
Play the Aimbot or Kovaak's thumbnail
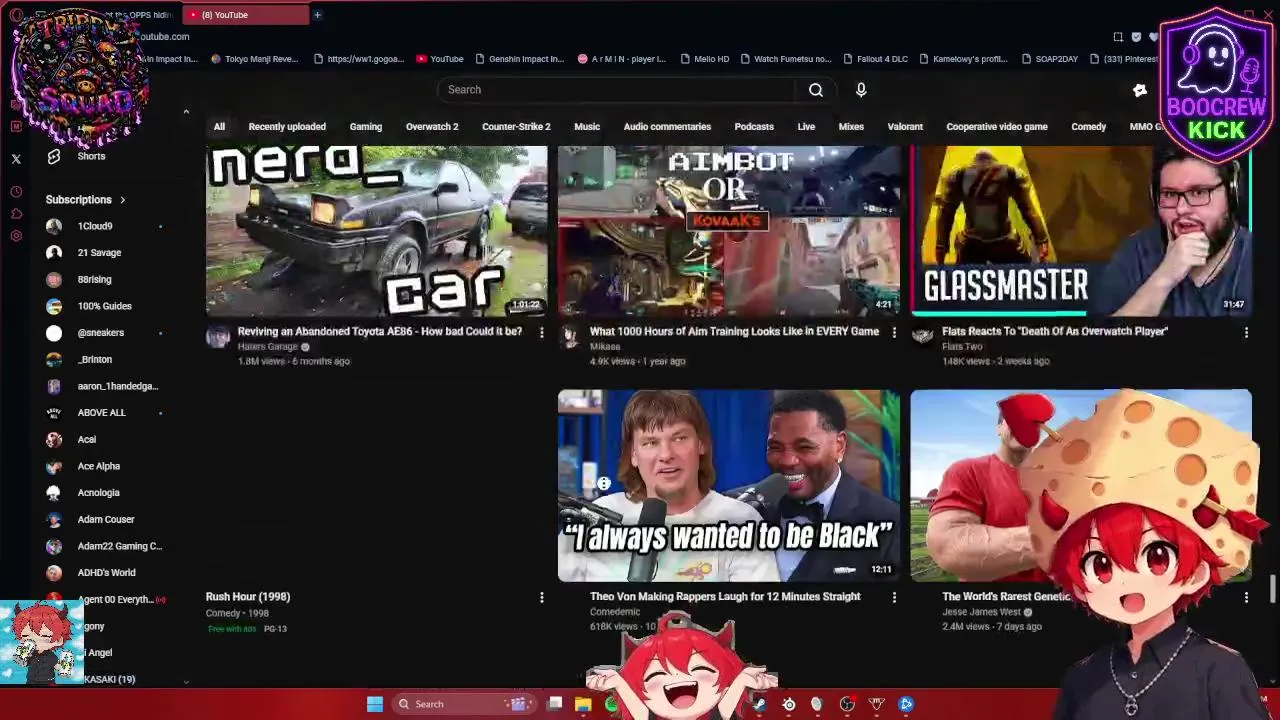[729, 231]
